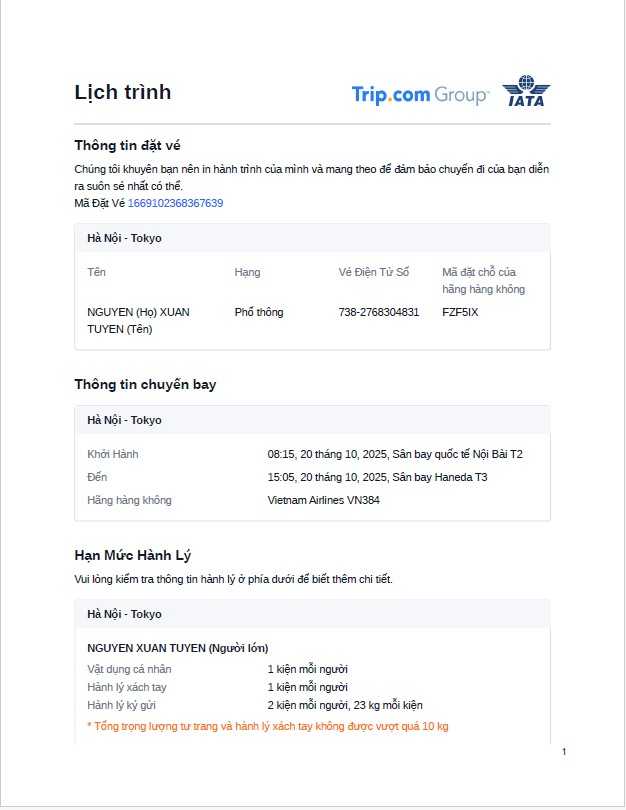Click the page number 1 in footer
Screen dimensions: 626x810
[564, 751]
